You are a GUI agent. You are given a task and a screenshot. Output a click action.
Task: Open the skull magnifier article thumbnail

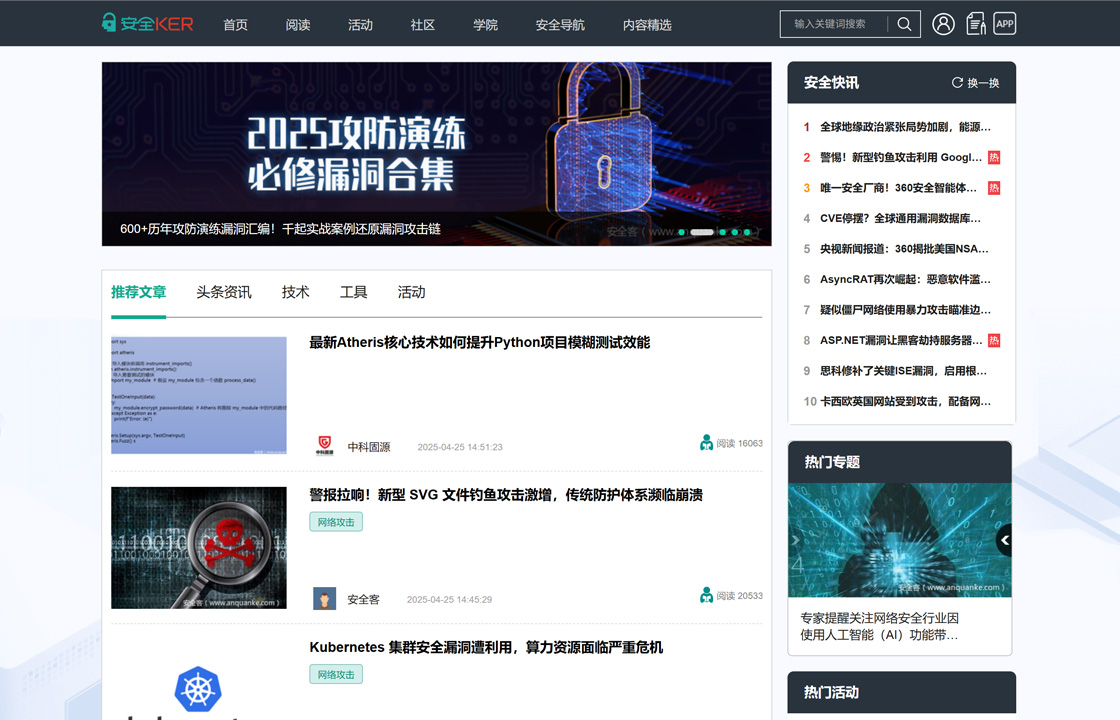tap(199, 548)
